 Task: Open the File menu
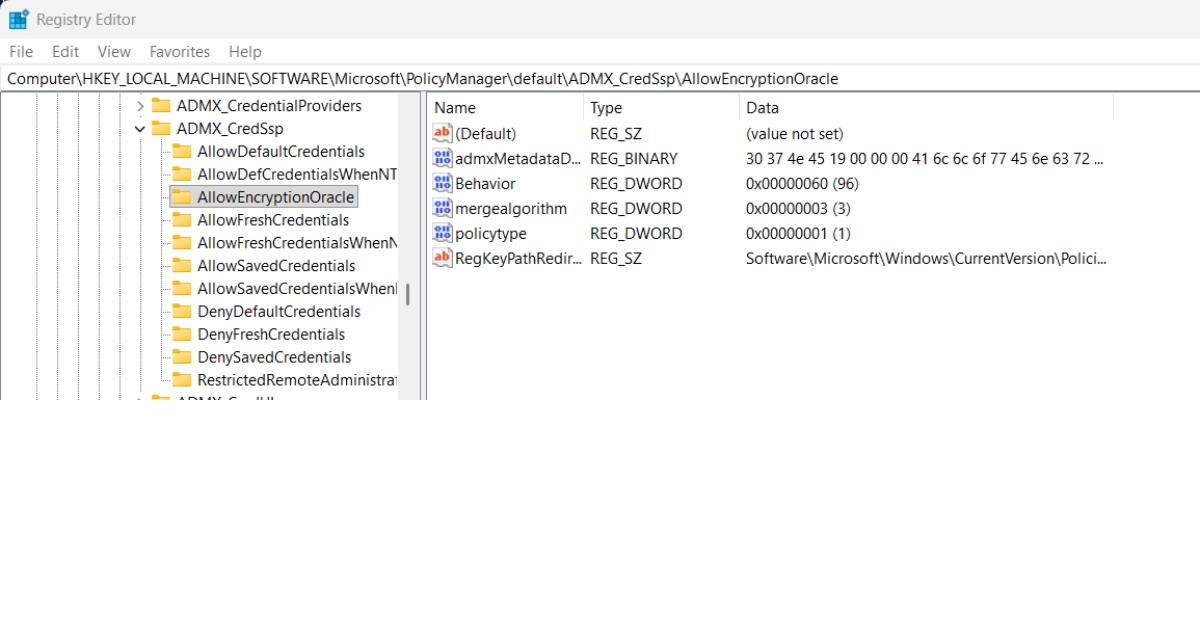tap(20, 51)
